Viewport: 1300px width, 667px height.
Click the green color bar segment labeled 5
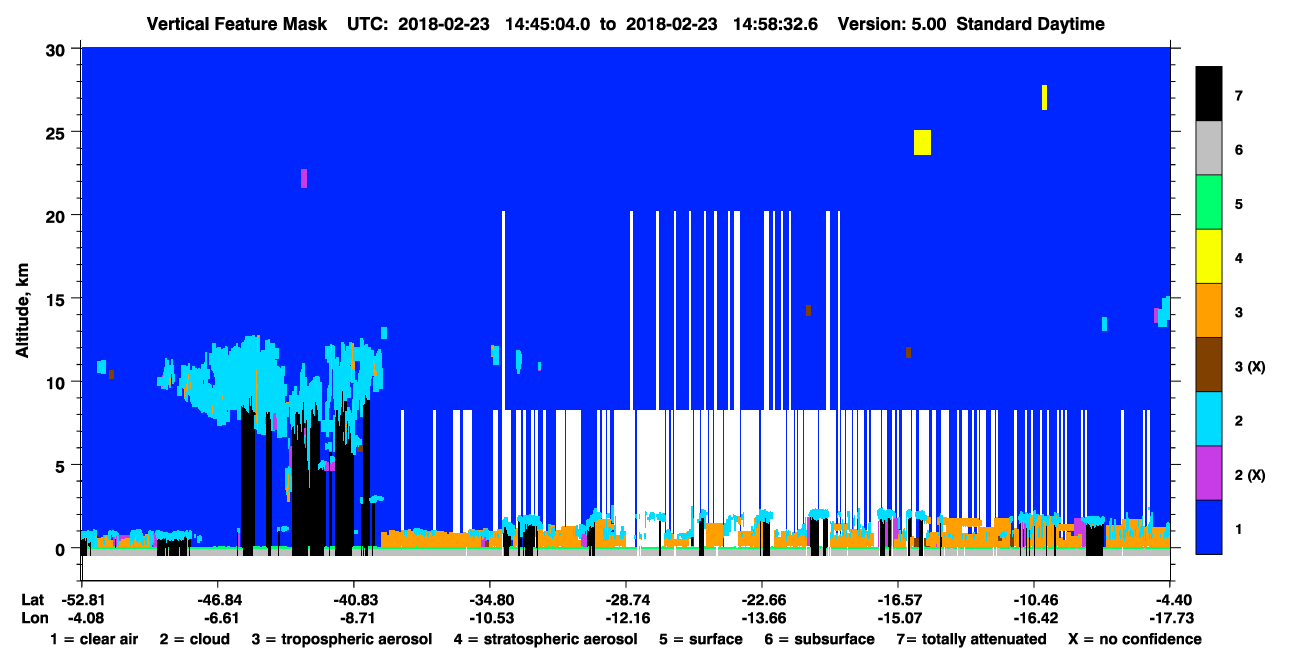[1209, 202]
